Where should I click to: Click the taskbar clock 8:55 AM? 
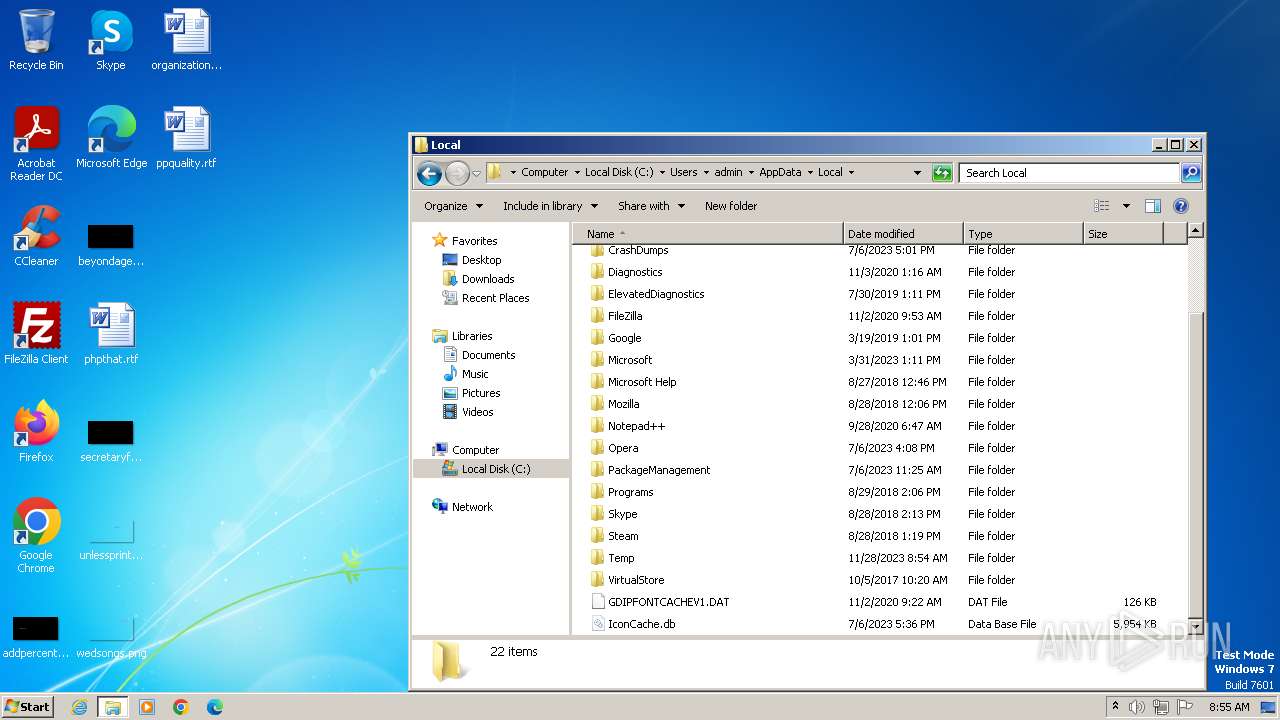(1229, 707)
